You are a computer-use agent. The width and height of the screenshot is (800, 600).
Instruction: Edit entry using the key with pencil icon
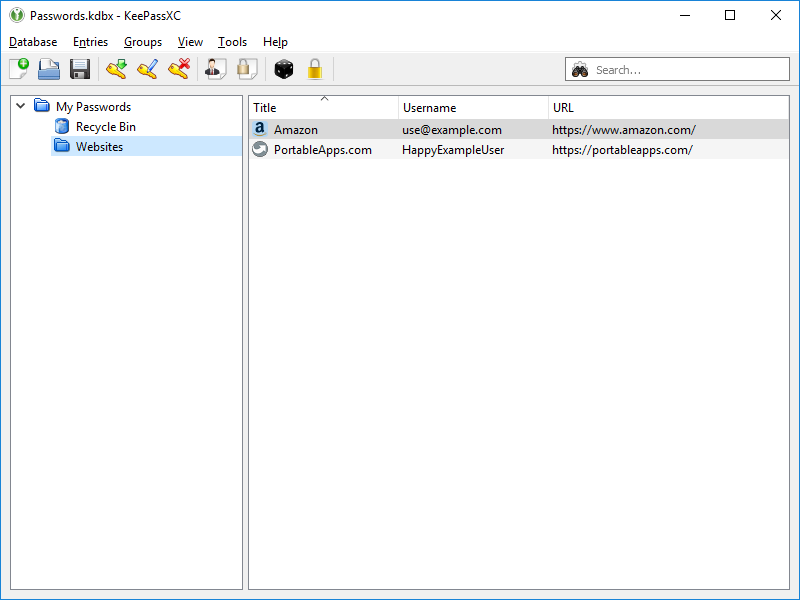[148, 69]
